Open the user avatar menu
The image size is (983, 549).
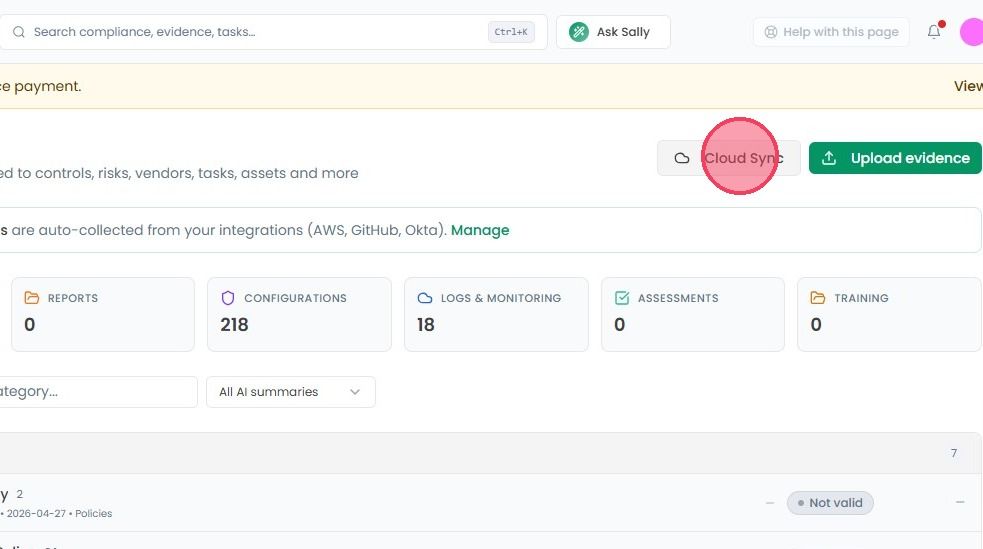(x=972, y=32)
